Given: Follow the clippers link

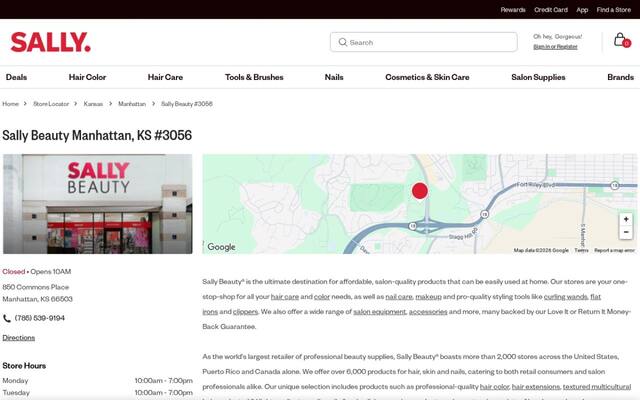Looking at the screenshot, I should tap(245, 312).
